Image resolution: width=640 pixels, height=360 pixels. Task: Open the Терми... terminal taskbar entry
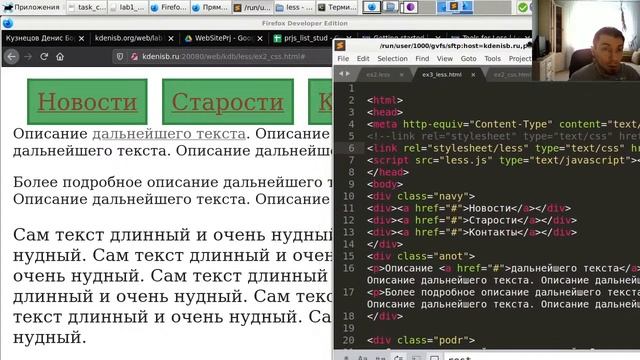[336, 7]
